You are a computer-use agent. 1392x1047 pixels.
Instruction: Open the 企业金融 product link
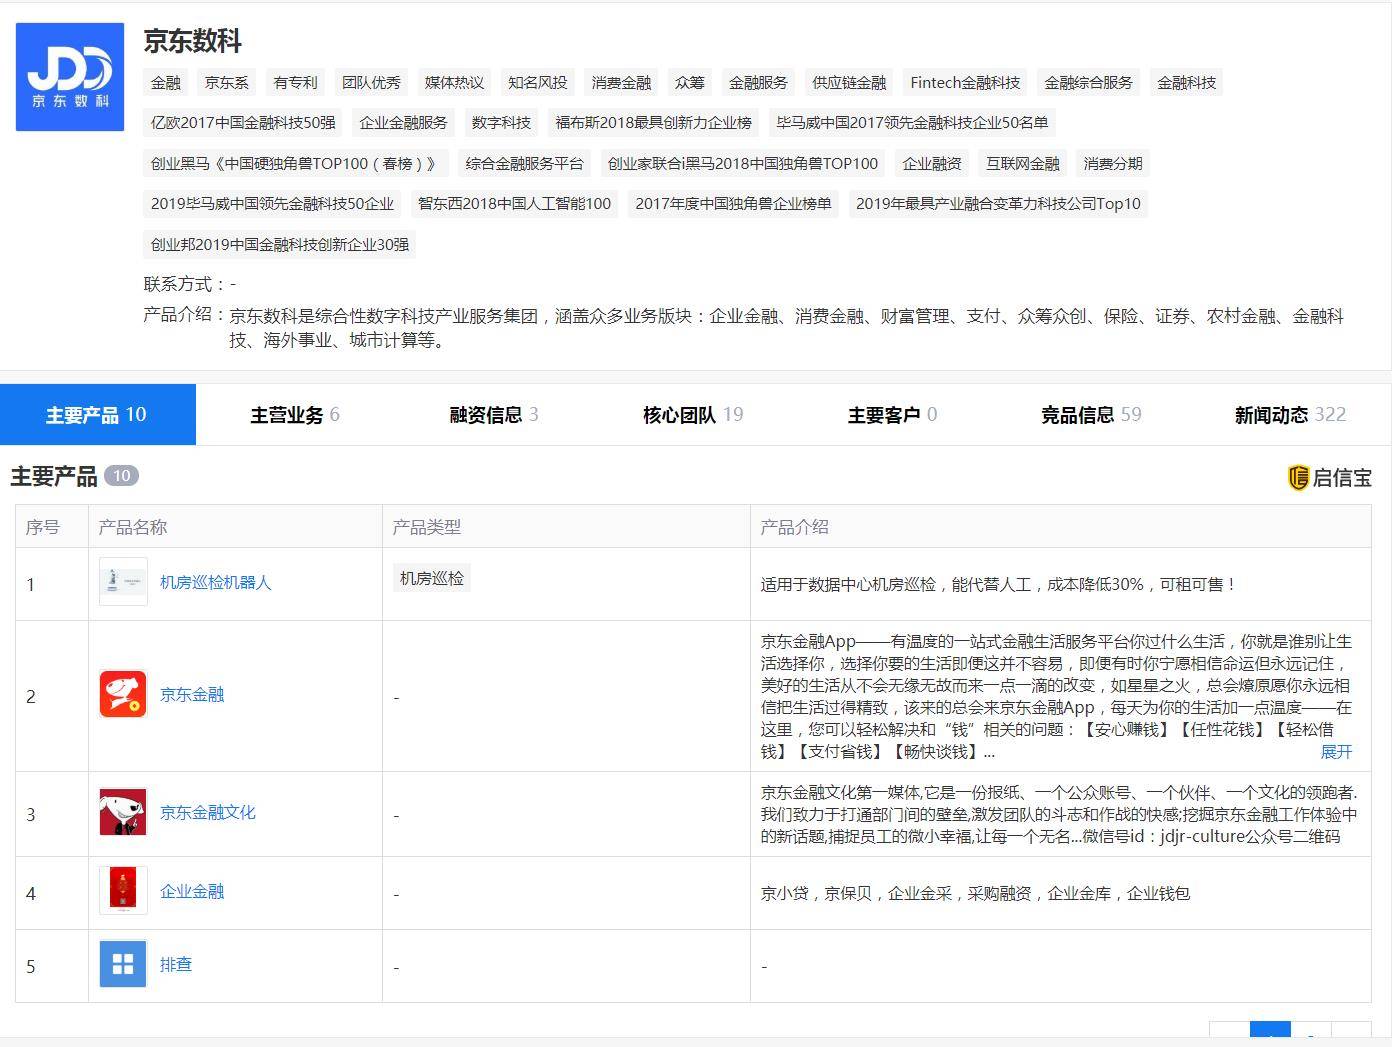(x=192, y=890)
